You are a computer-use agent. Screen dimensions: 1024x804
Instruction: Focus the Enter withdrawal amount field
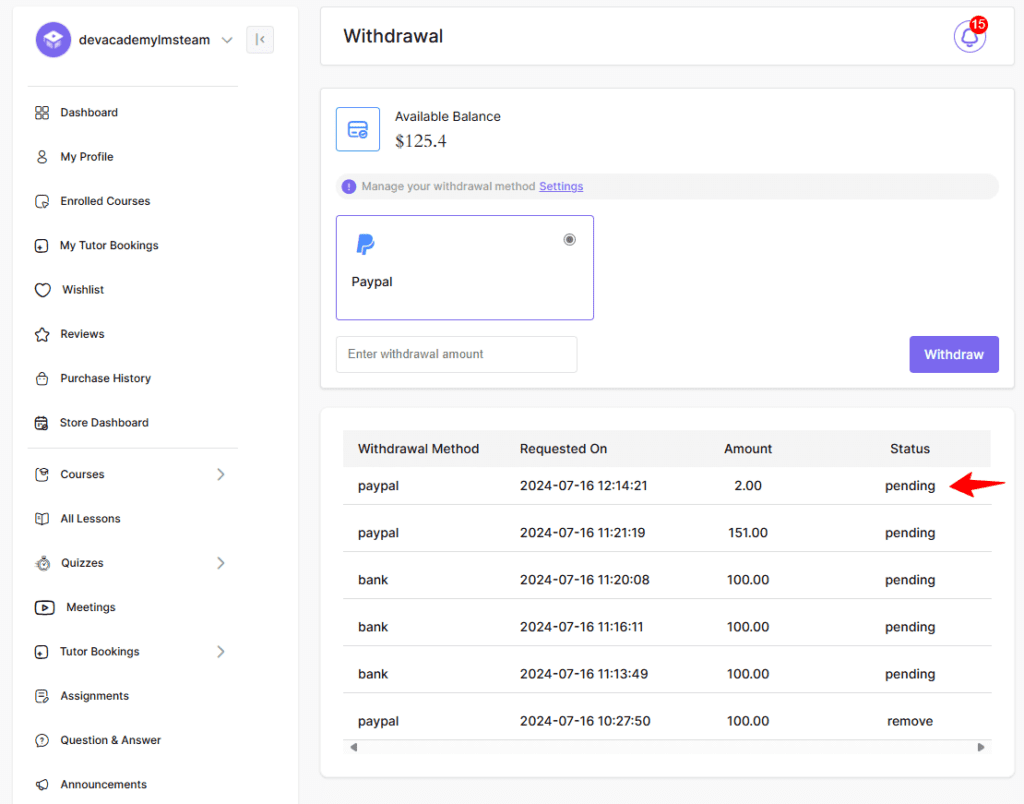pos(456,354)
